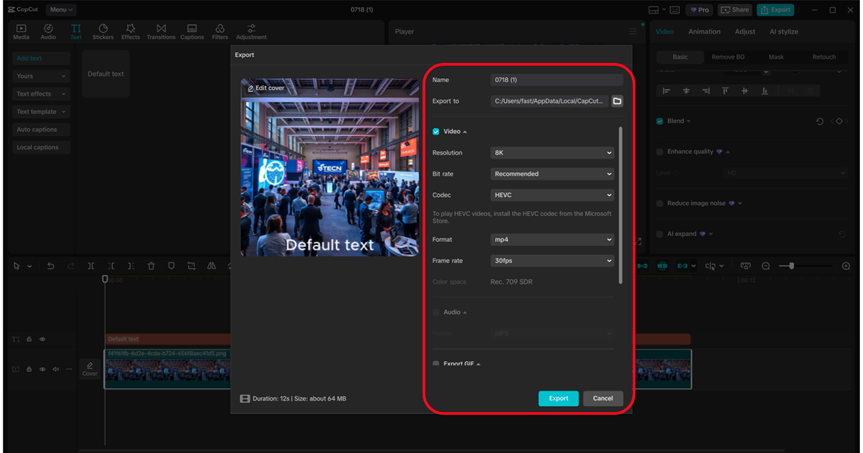Image resolution: width=863 pixels, height=453 pixels.
Task: Click the Auto captions button
Action: (41, 129)
